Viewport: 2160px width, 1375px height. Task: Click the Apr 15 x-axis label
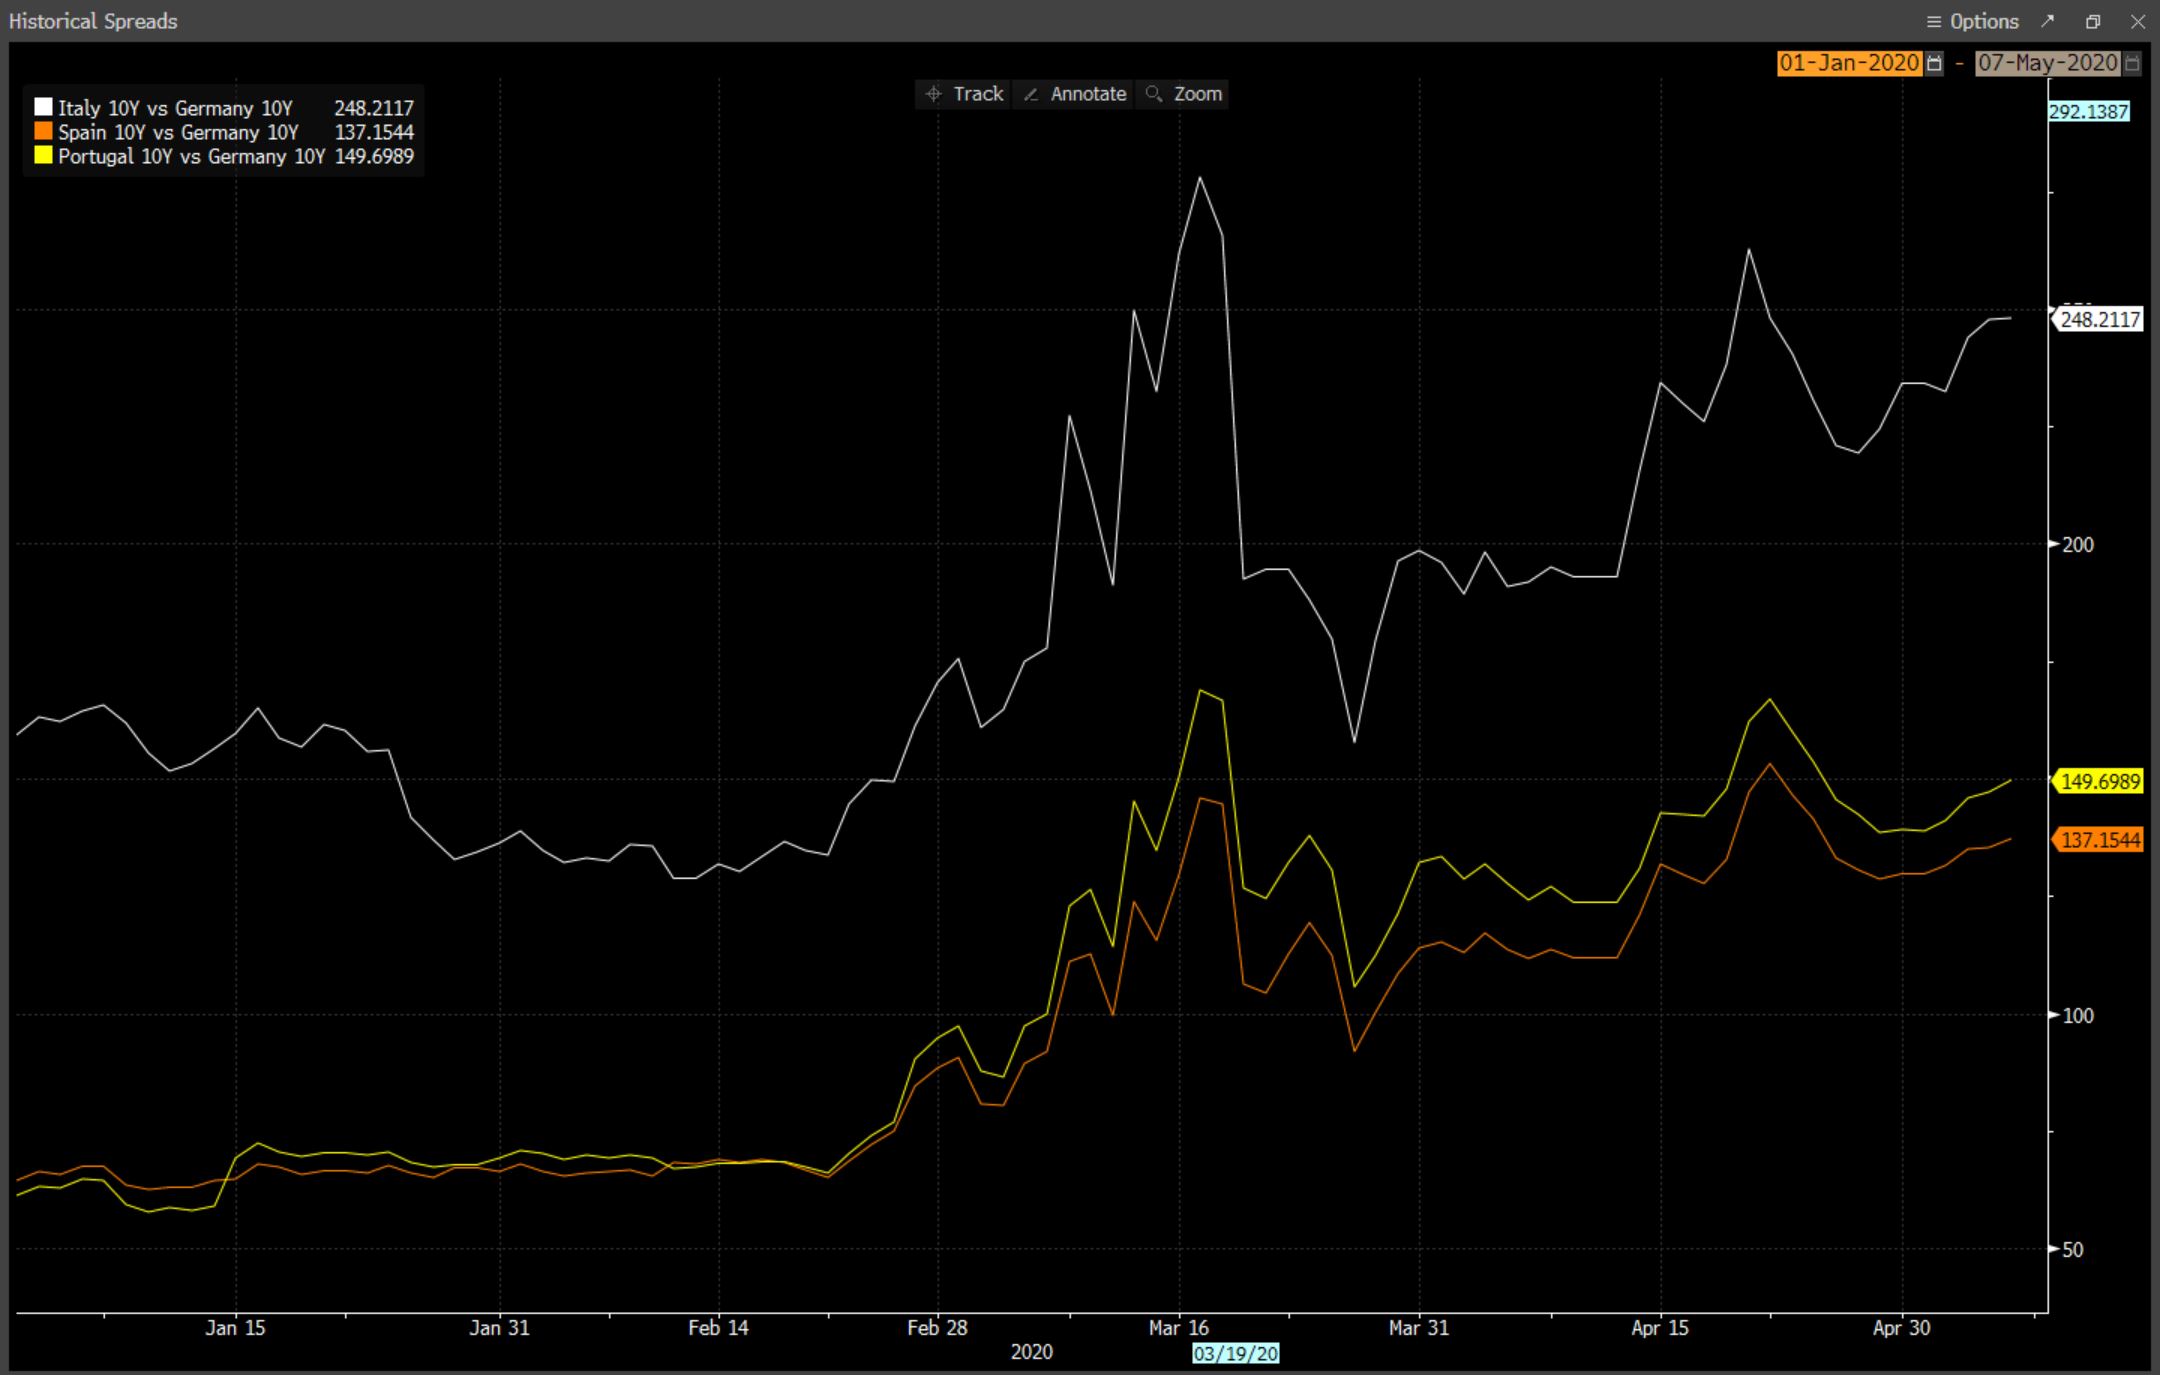[x=1660, y=1328]
